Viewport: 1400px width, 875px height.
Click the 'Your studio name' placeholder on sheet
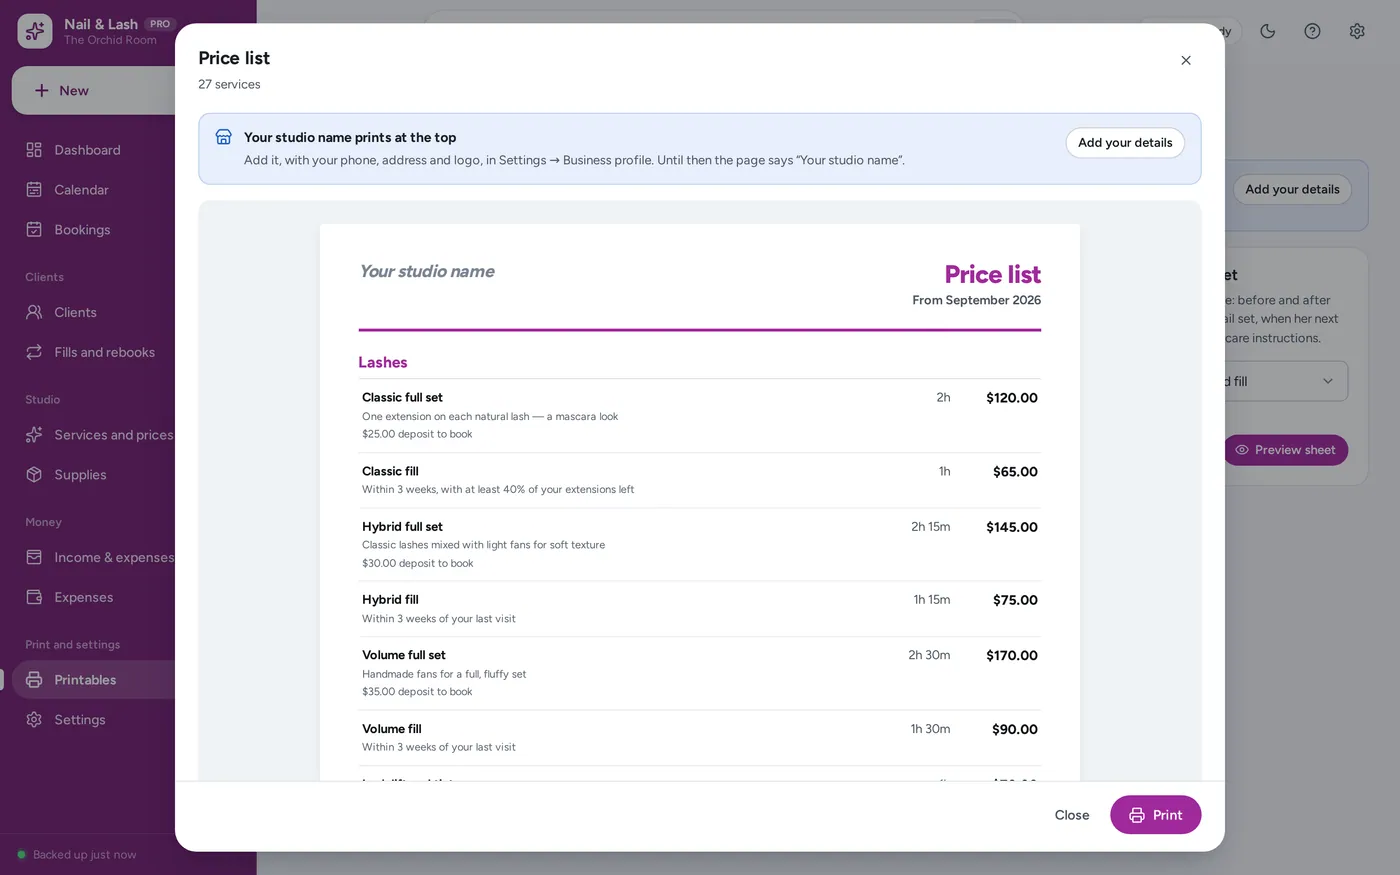pos(427,271)
